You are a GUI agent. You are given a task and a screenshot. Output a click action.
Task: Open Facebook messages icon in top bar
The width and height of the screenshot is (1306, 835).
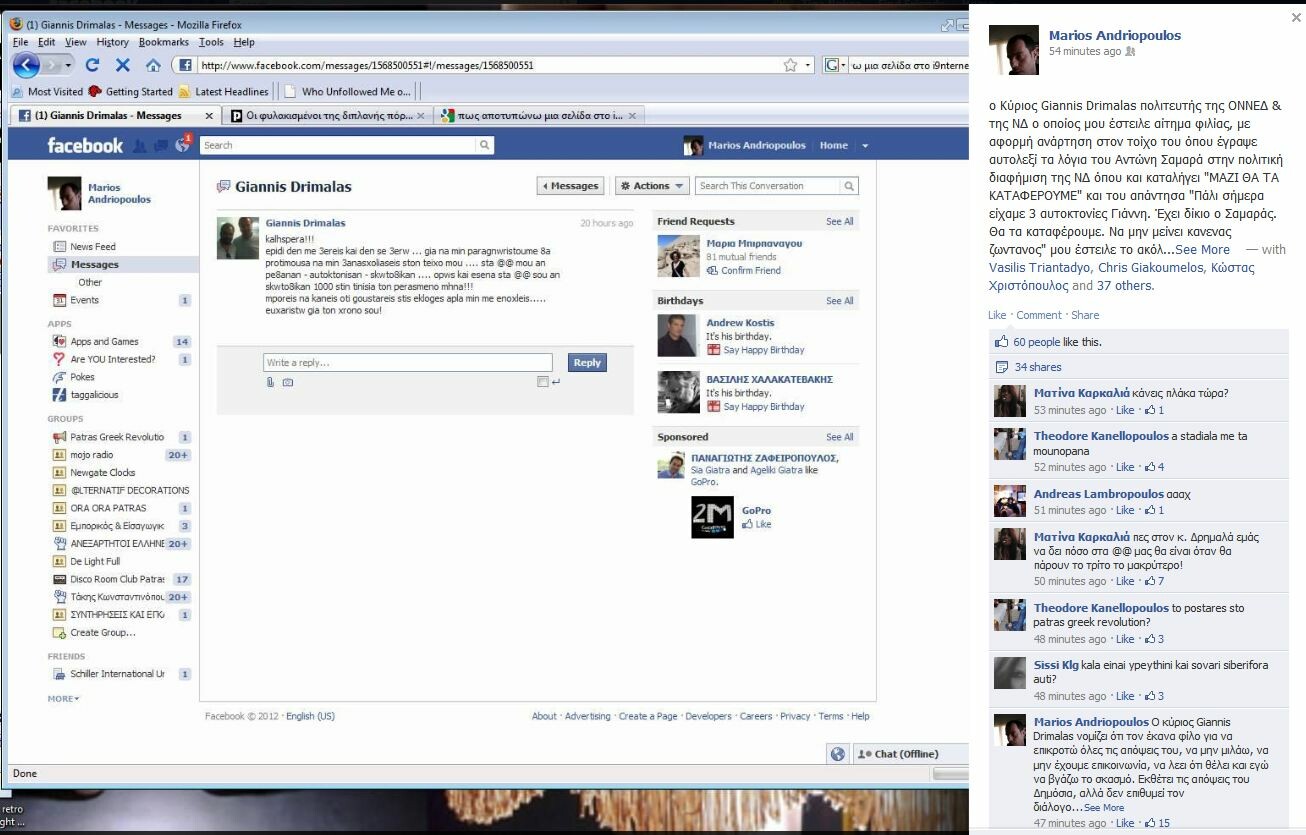(159, 146)
